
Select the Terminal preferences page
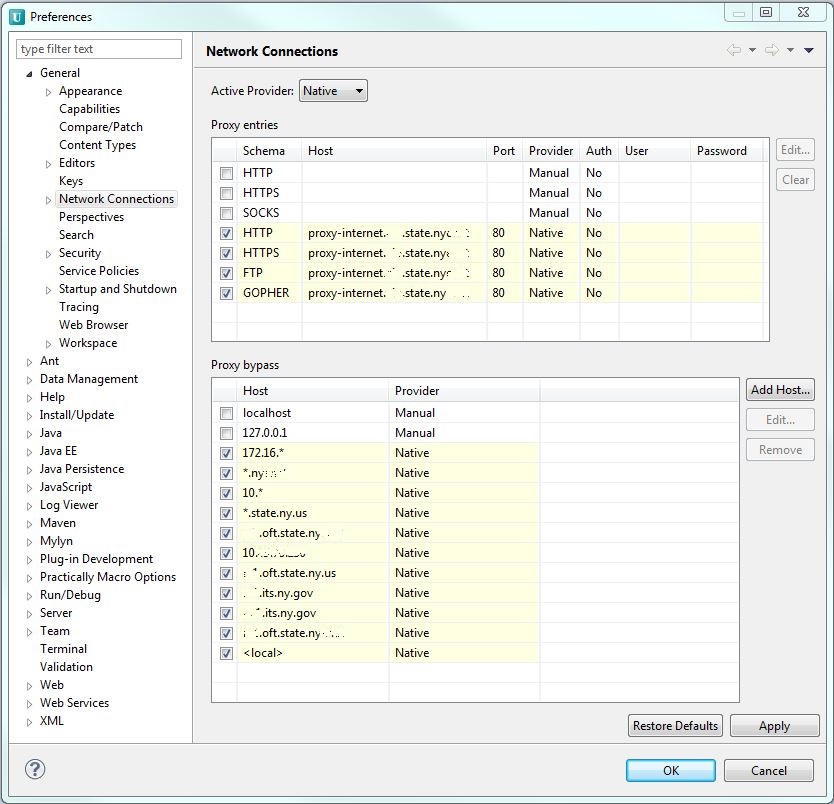click(63, 649)
